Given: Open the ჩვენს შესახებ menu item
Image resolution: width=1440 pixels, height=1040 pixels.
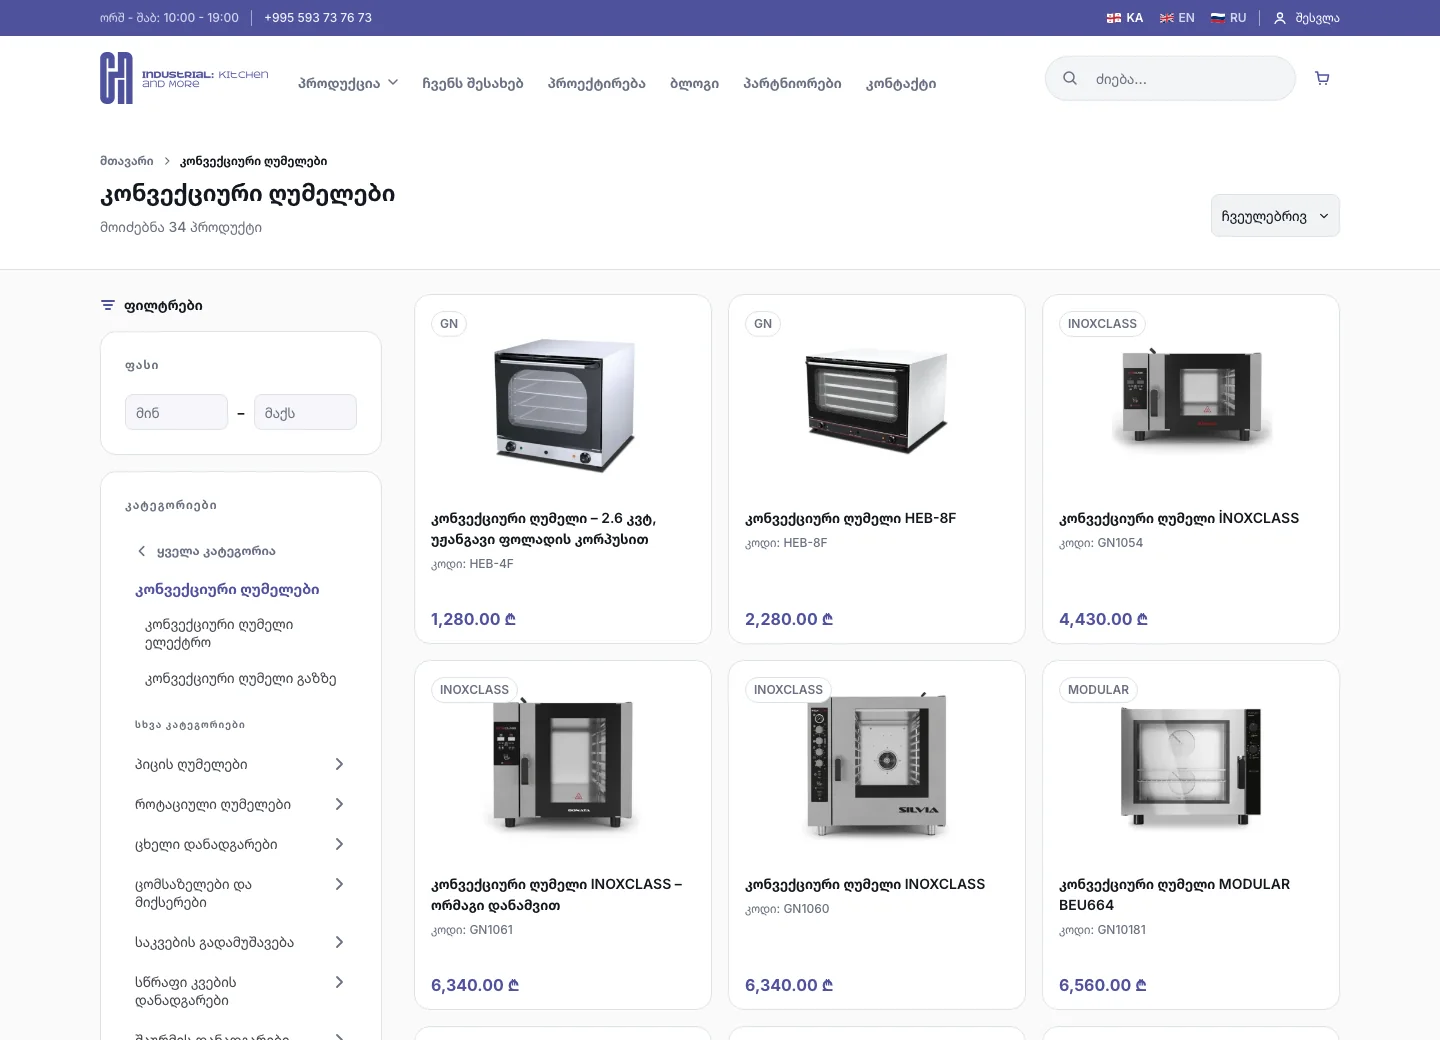Looking at the screenshot, I should pyautogui.click(x=473, y=83).
